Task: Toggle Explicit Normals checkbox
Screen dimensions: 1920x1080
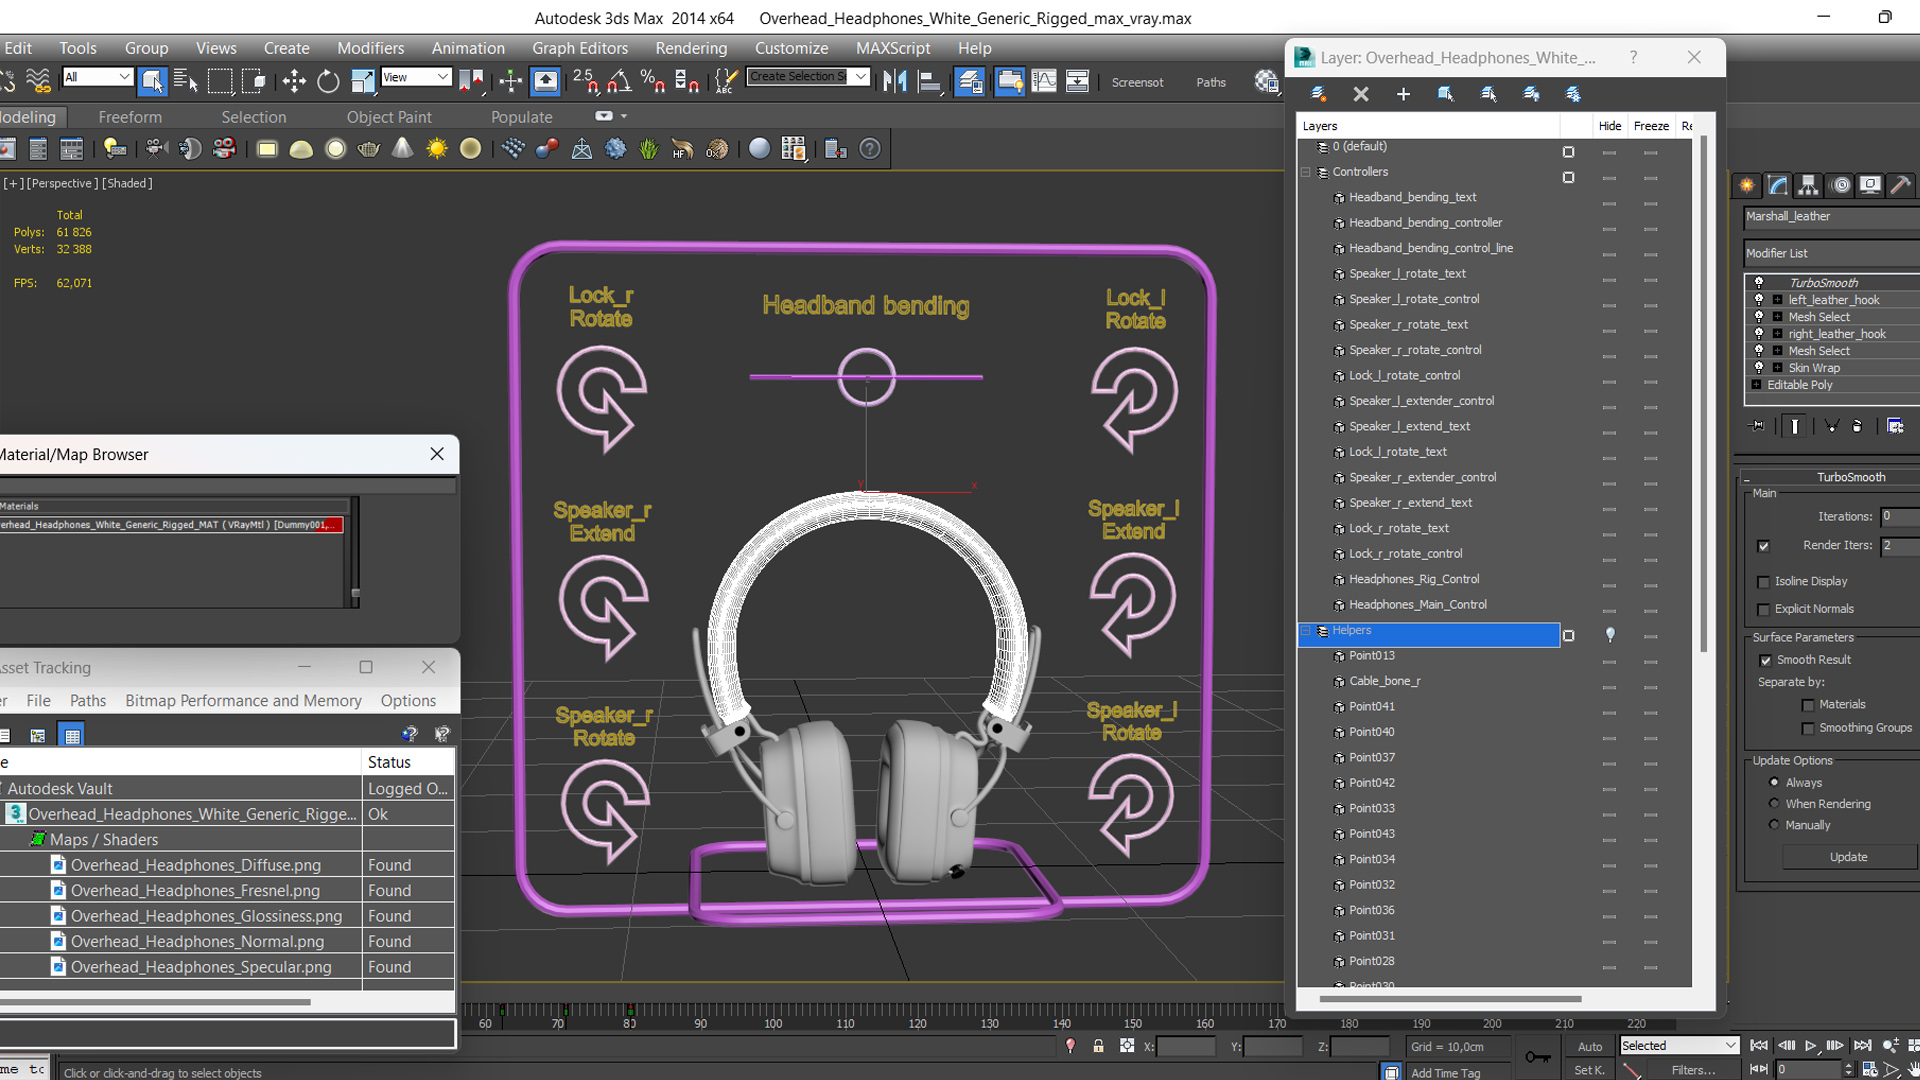Action: [1764, 610]
